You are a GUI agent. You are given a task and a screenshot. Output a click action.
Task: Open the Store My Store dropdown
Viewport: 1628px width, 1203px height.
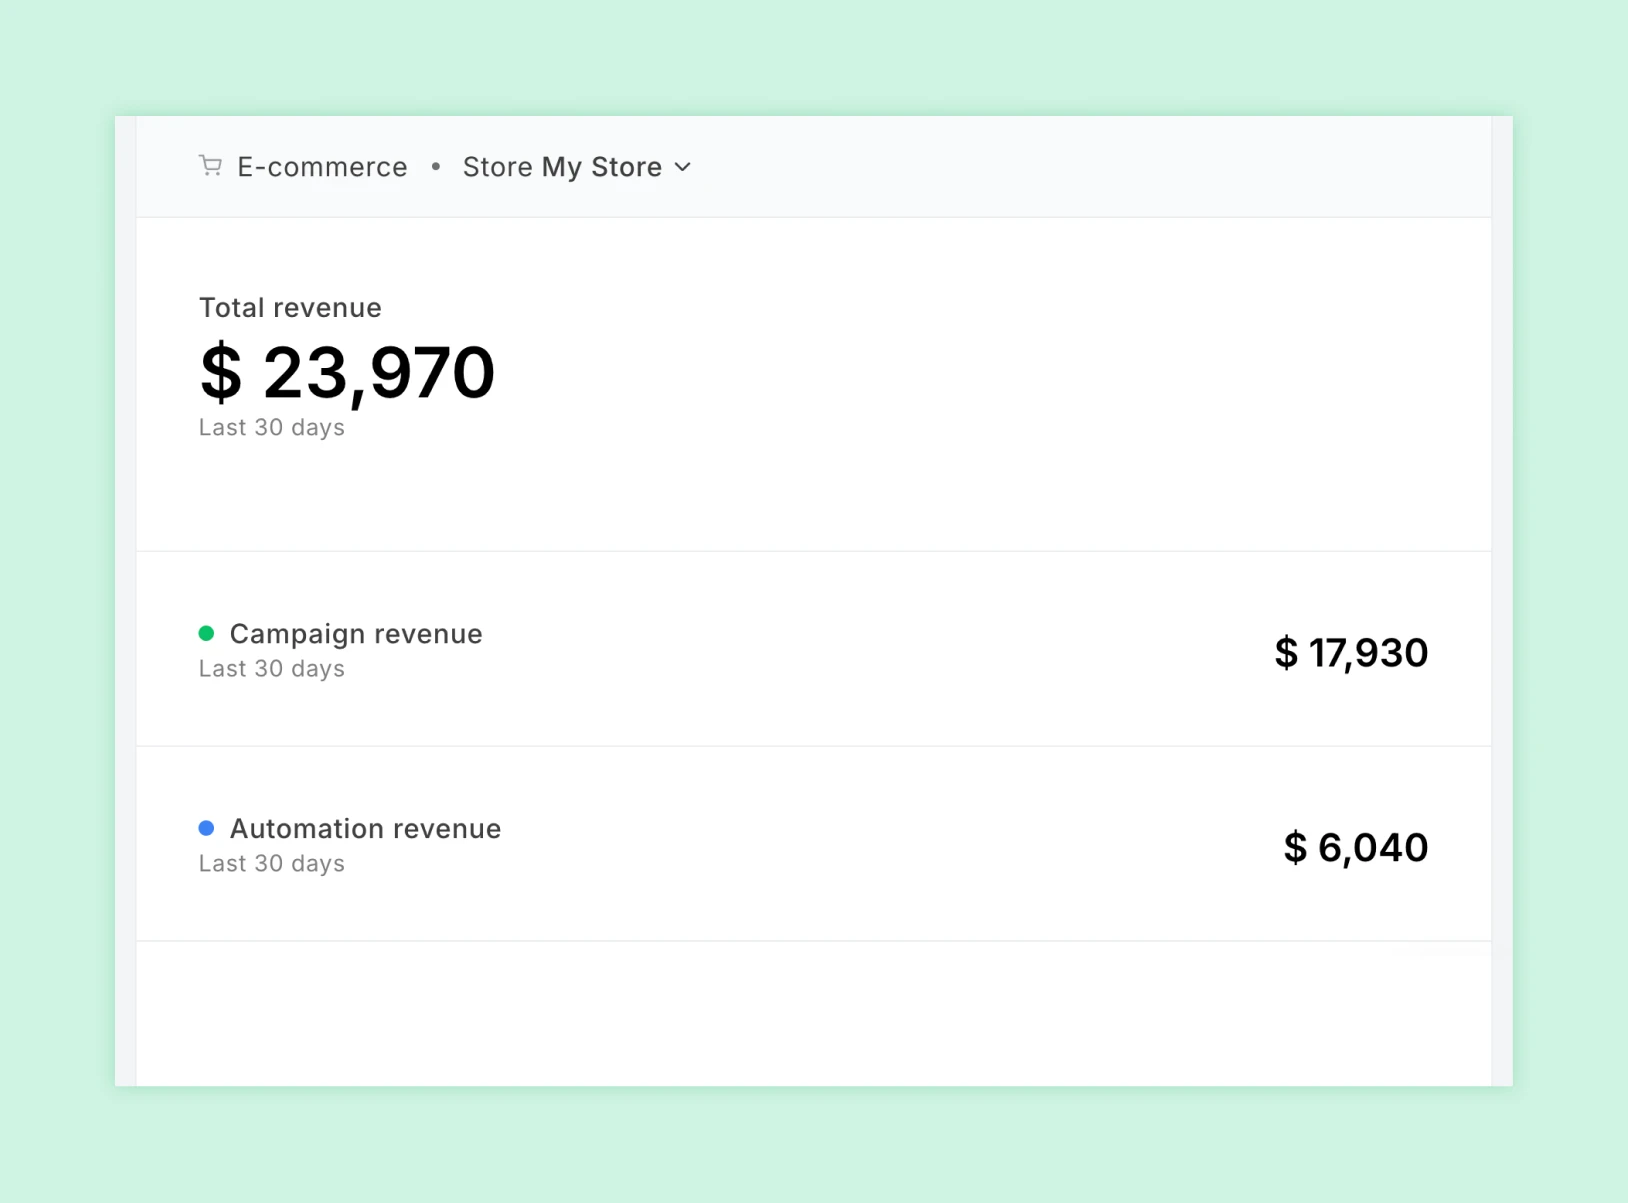[x=563, y=167]
